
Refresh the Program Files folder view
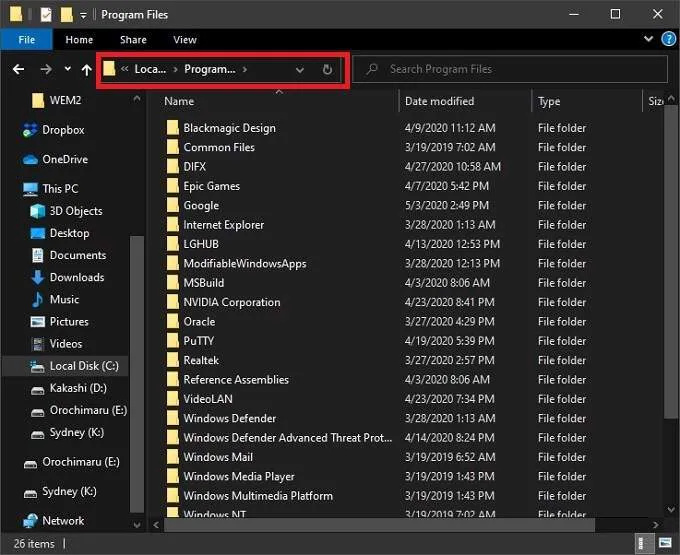(327, 70)
